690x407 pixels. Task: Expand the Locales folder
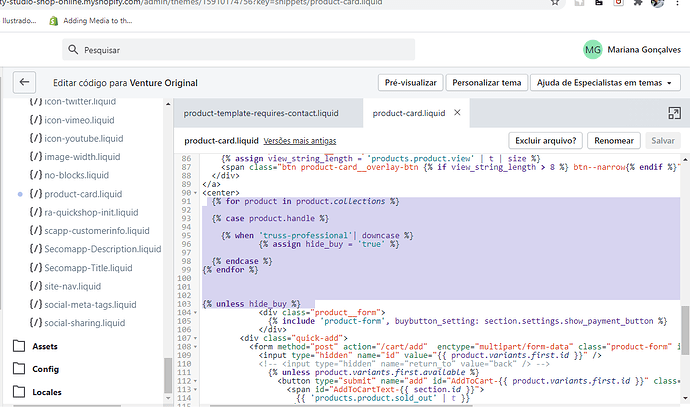tap(48, 392)
